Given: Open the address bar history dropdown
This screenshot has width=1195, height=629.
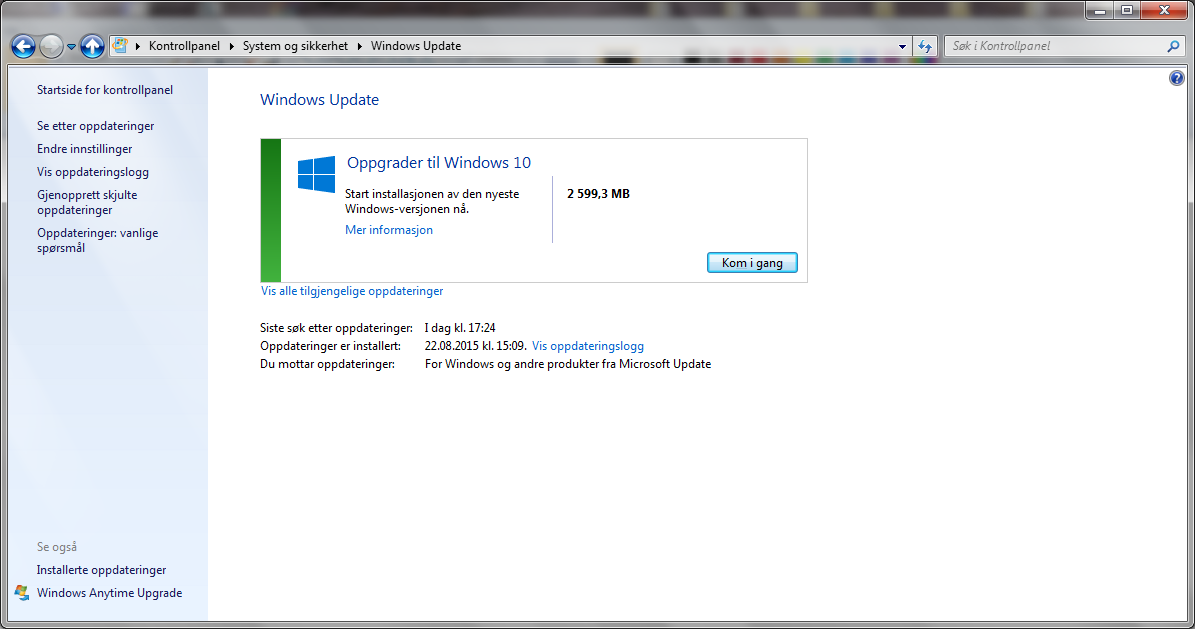Looking at the screenshot, I should click(x=902, y=47).
